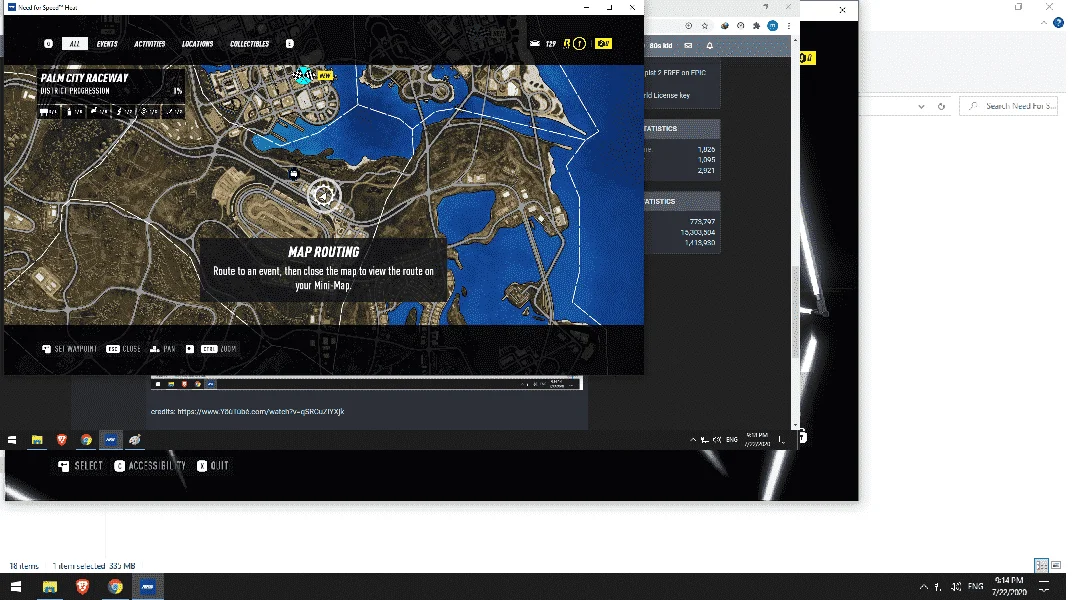This screenshot has height=600, width=1072.
Task: Click the E next-tab key icon
Action: [x=289, y=44]
